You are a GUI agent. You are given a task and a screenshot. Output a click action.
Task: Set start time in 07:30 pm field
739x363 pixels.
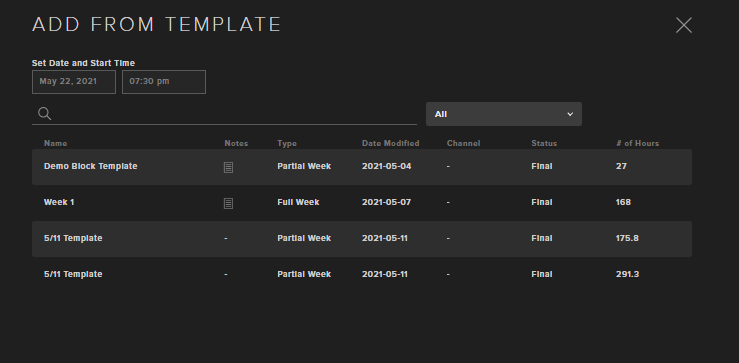click(164, 82)
